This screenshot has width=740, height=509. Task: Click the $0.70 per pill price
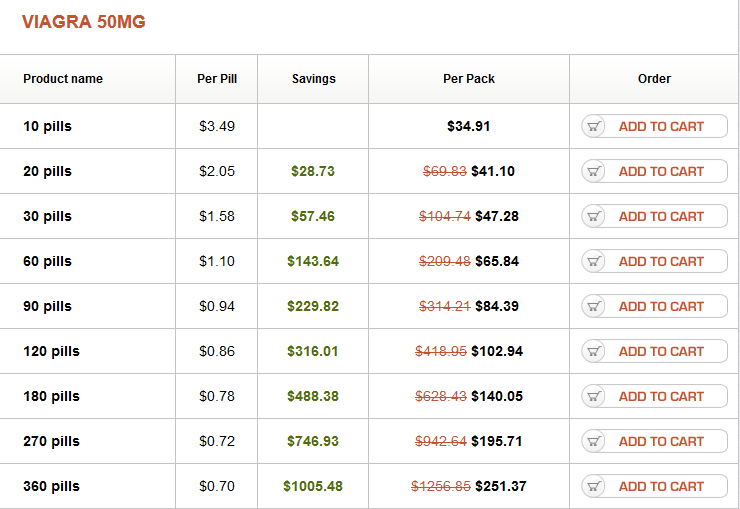pos(217,486)
